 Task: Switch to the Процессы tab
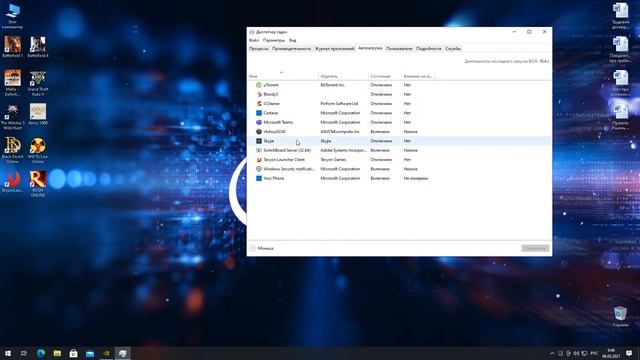(259, 49)
